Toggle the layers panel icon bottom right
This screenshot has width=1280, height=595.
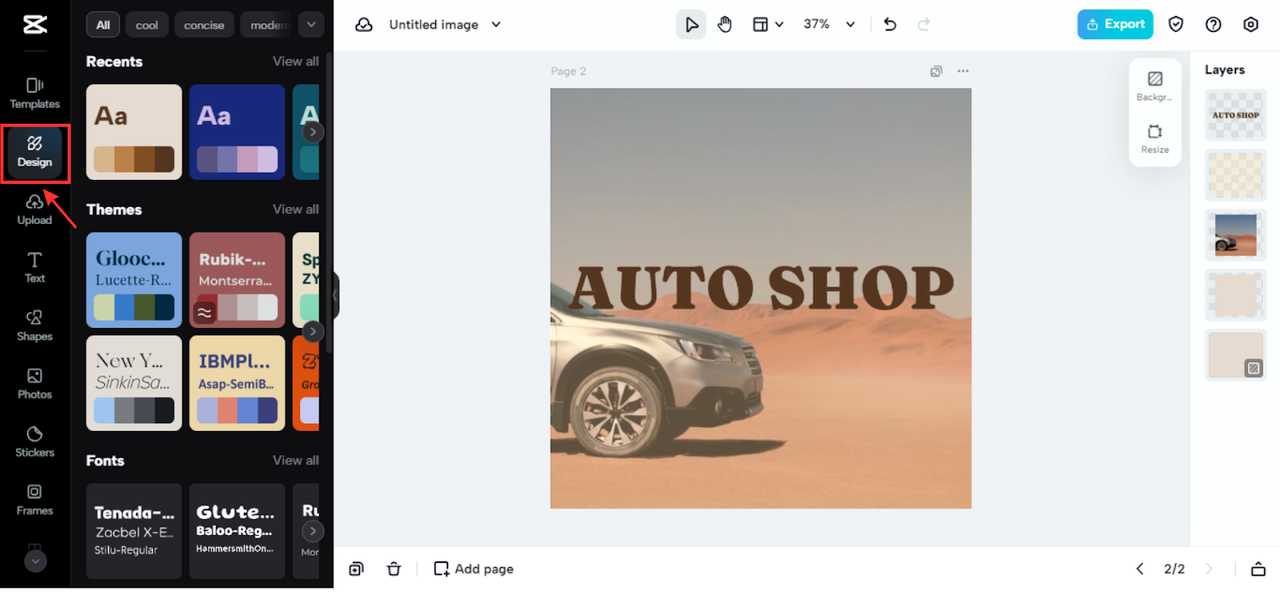1258,569
